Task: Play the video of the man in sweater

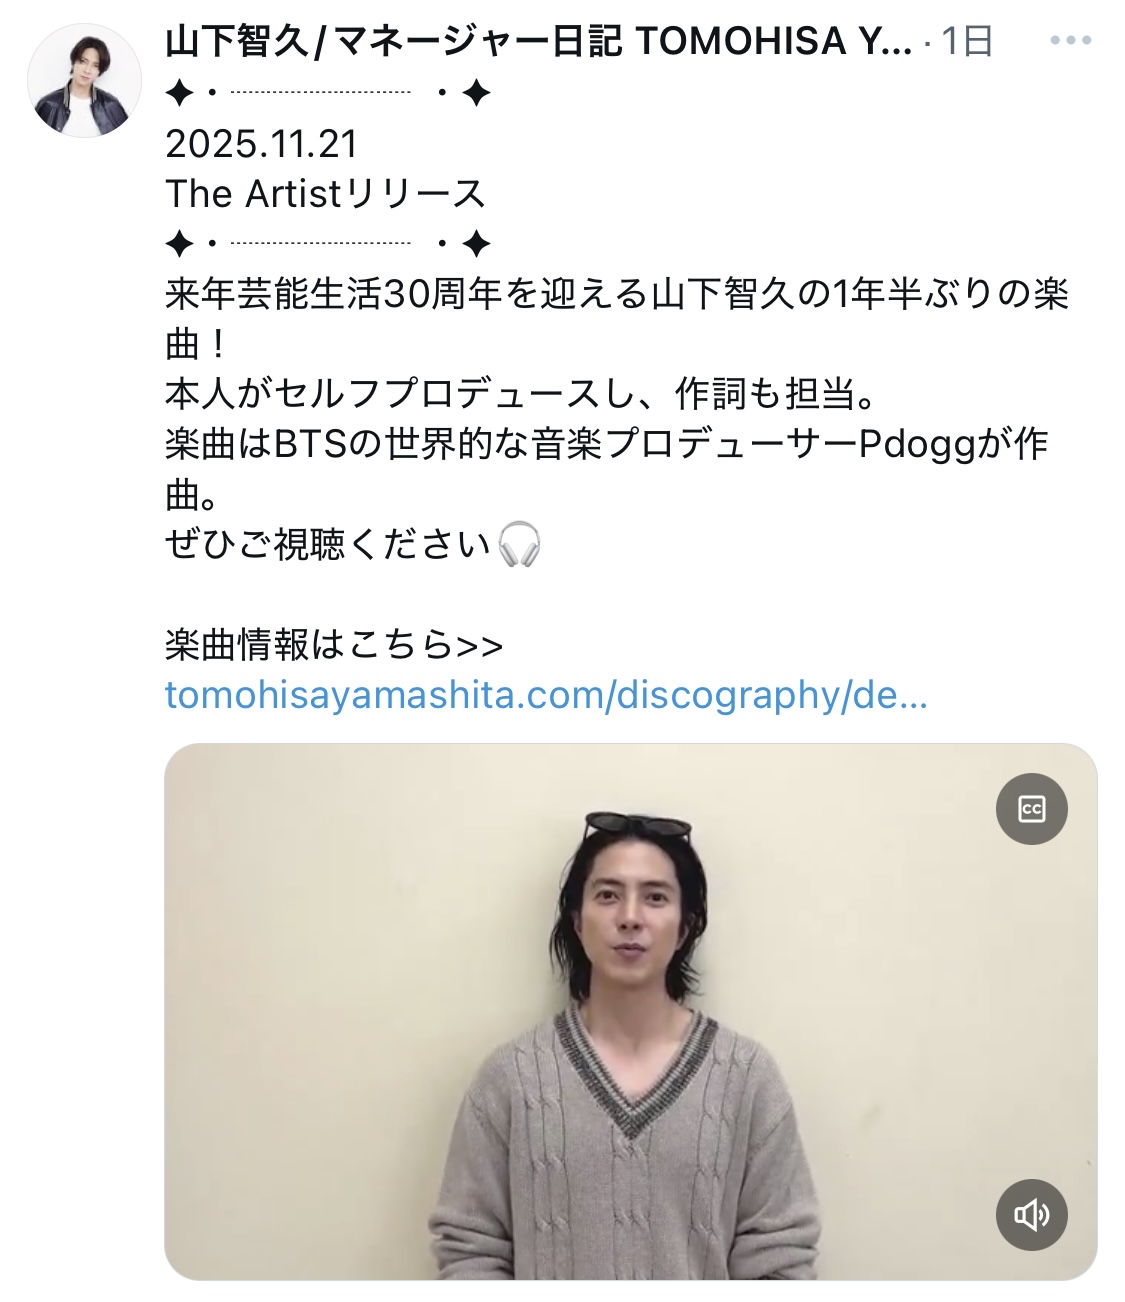Action: [631, 1011]
